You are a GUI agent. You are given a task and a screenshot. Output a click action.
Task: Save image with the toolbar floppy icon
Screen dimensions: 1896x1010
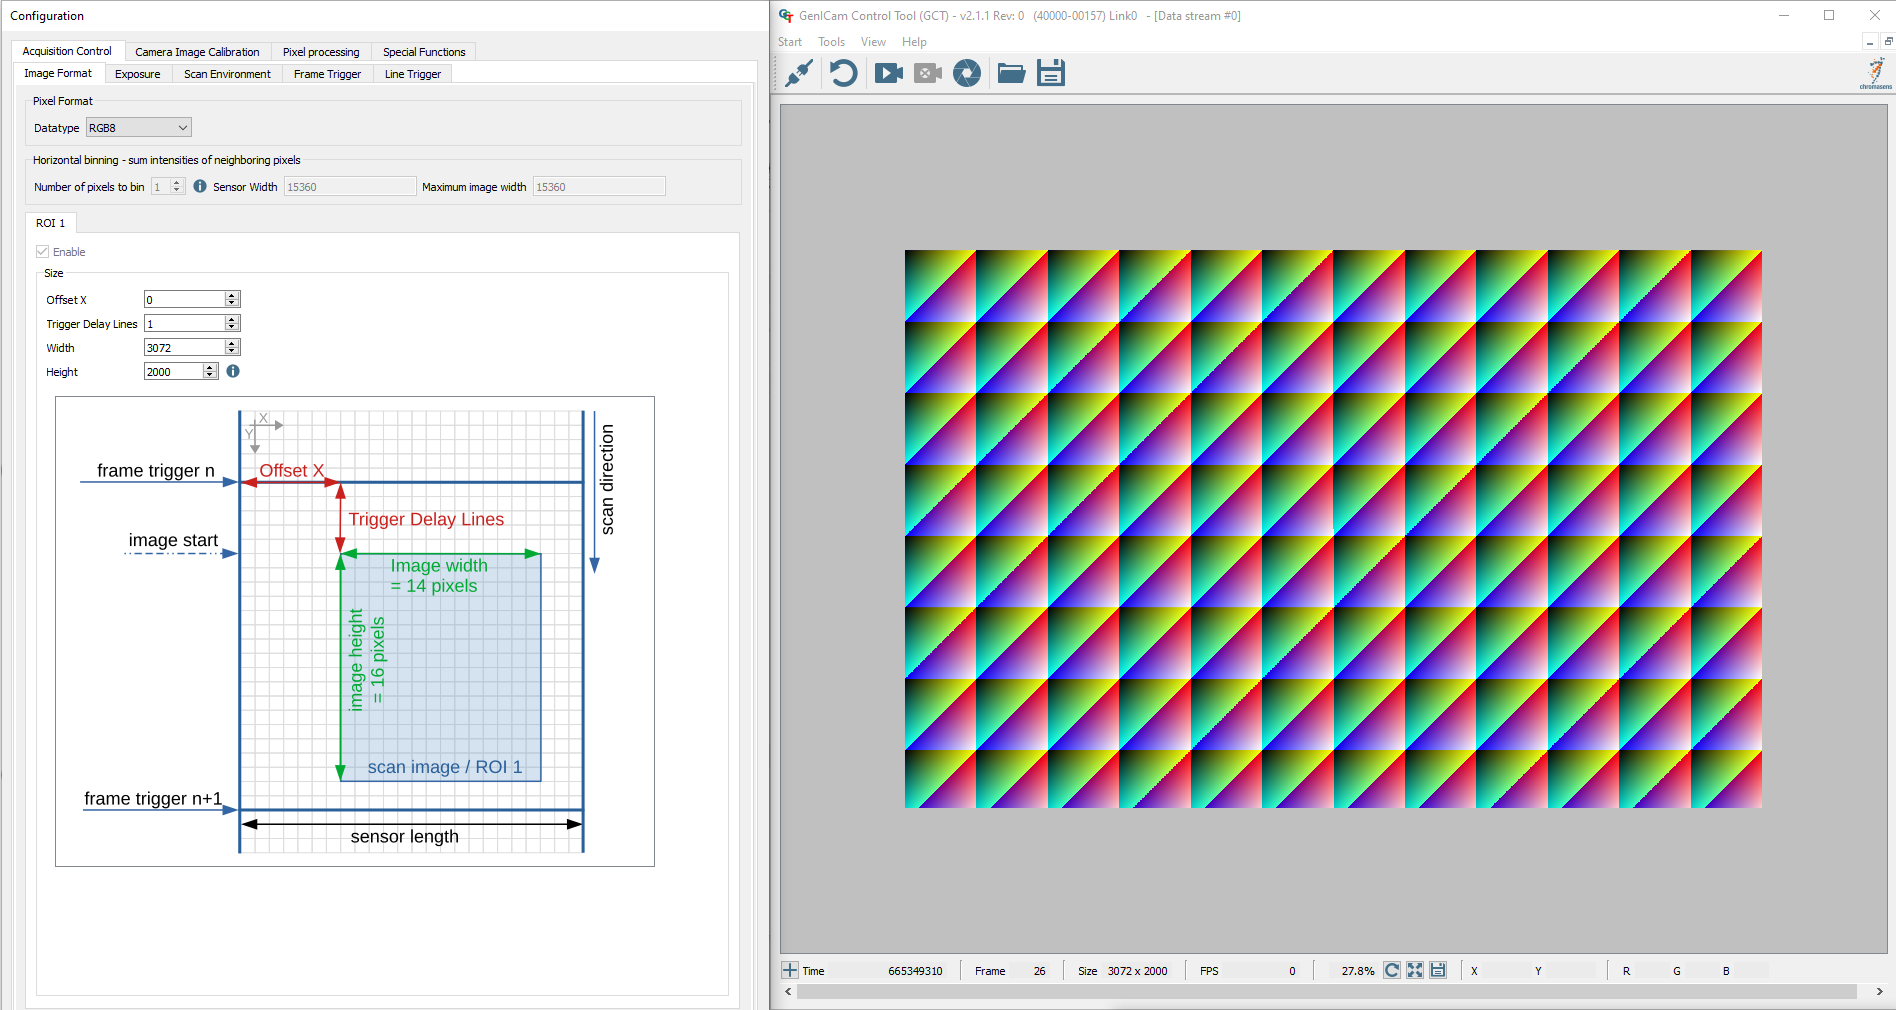click(1051, 73)
